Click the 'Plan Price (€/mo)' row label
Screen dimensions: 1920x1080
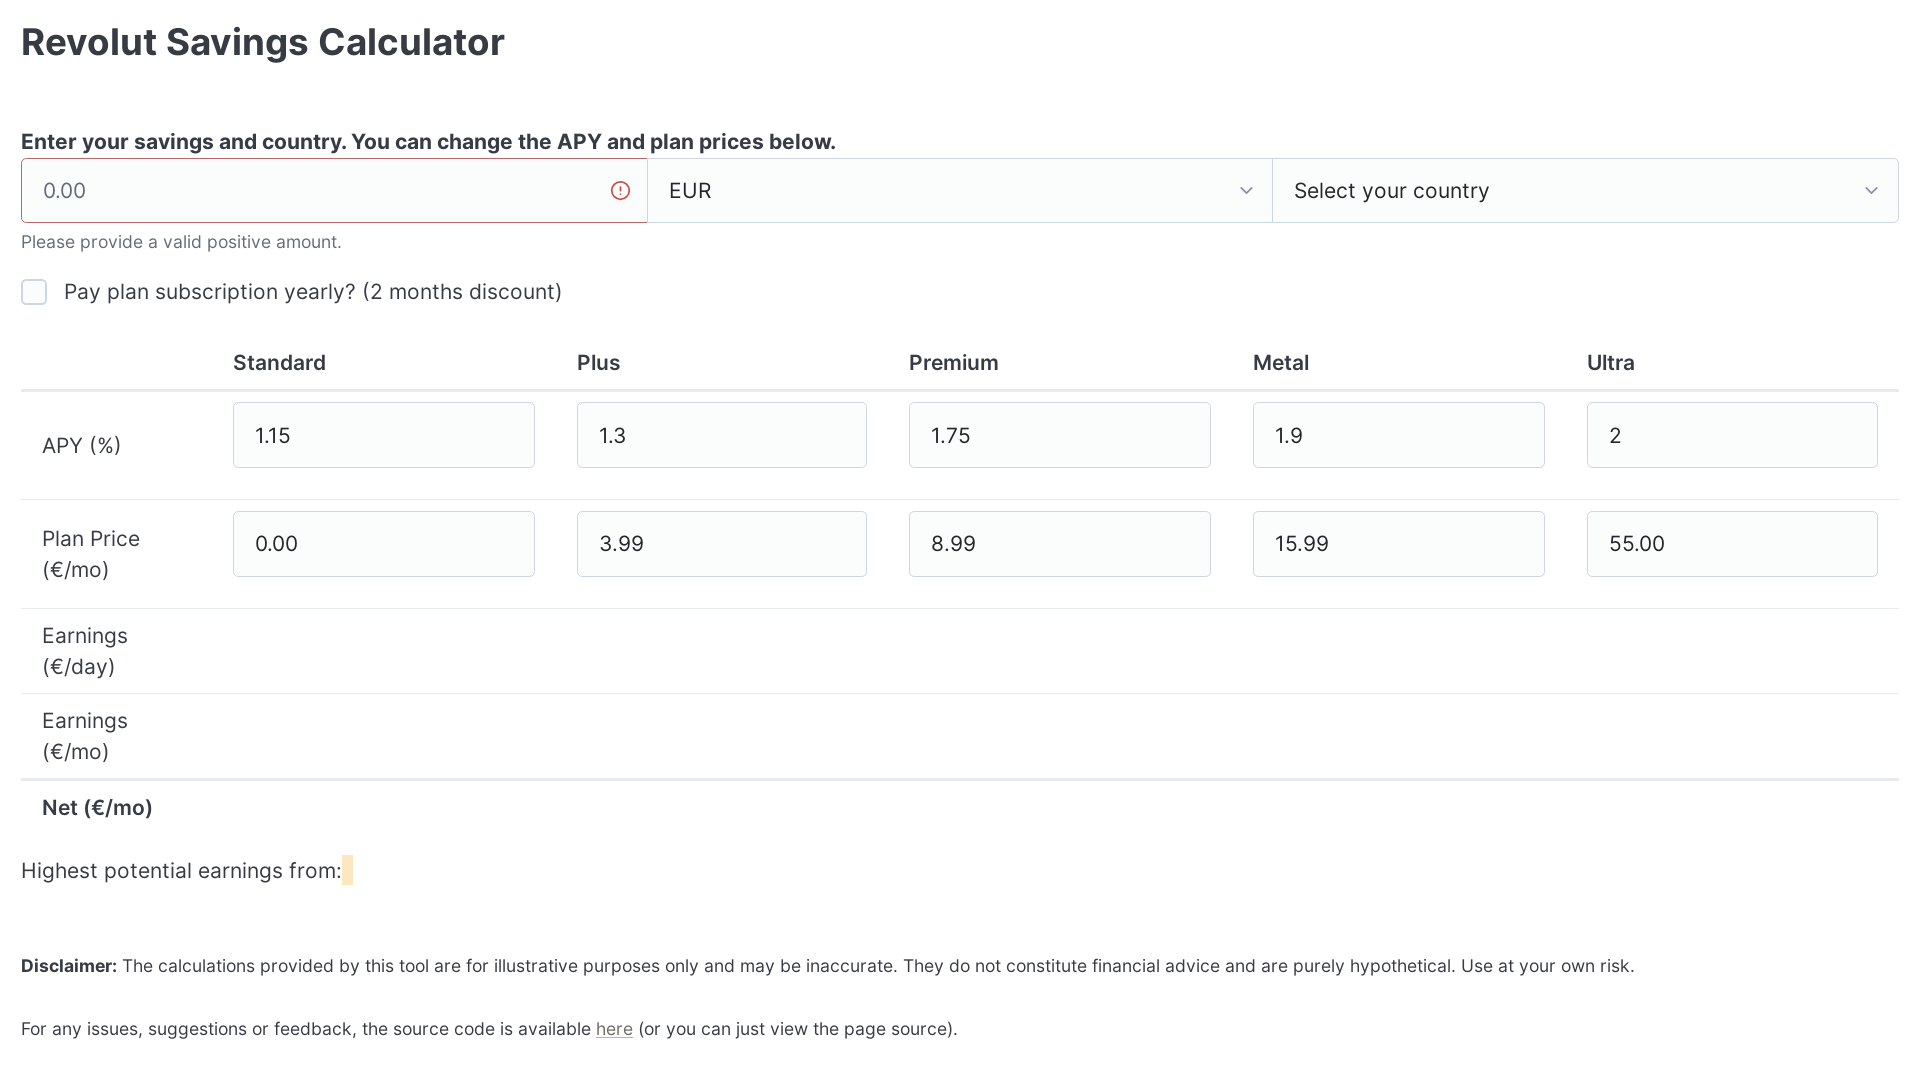(x=91, y=554)
